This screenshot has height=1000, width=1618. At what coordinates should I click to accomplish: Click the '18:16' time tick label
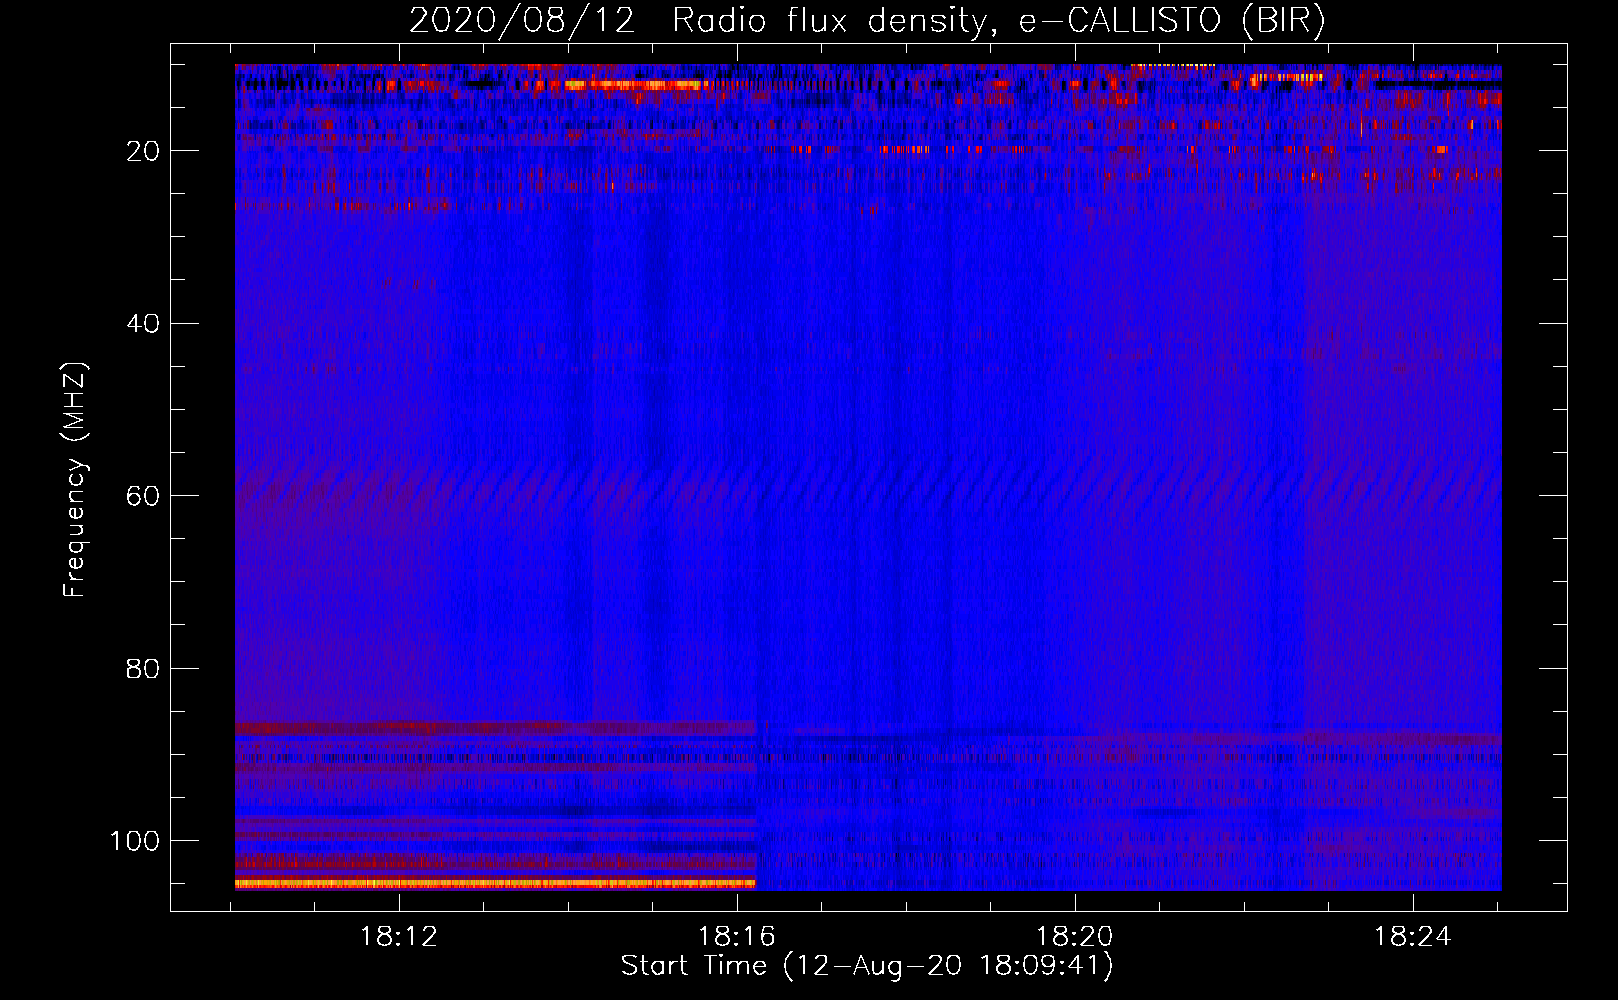(737, 937)
